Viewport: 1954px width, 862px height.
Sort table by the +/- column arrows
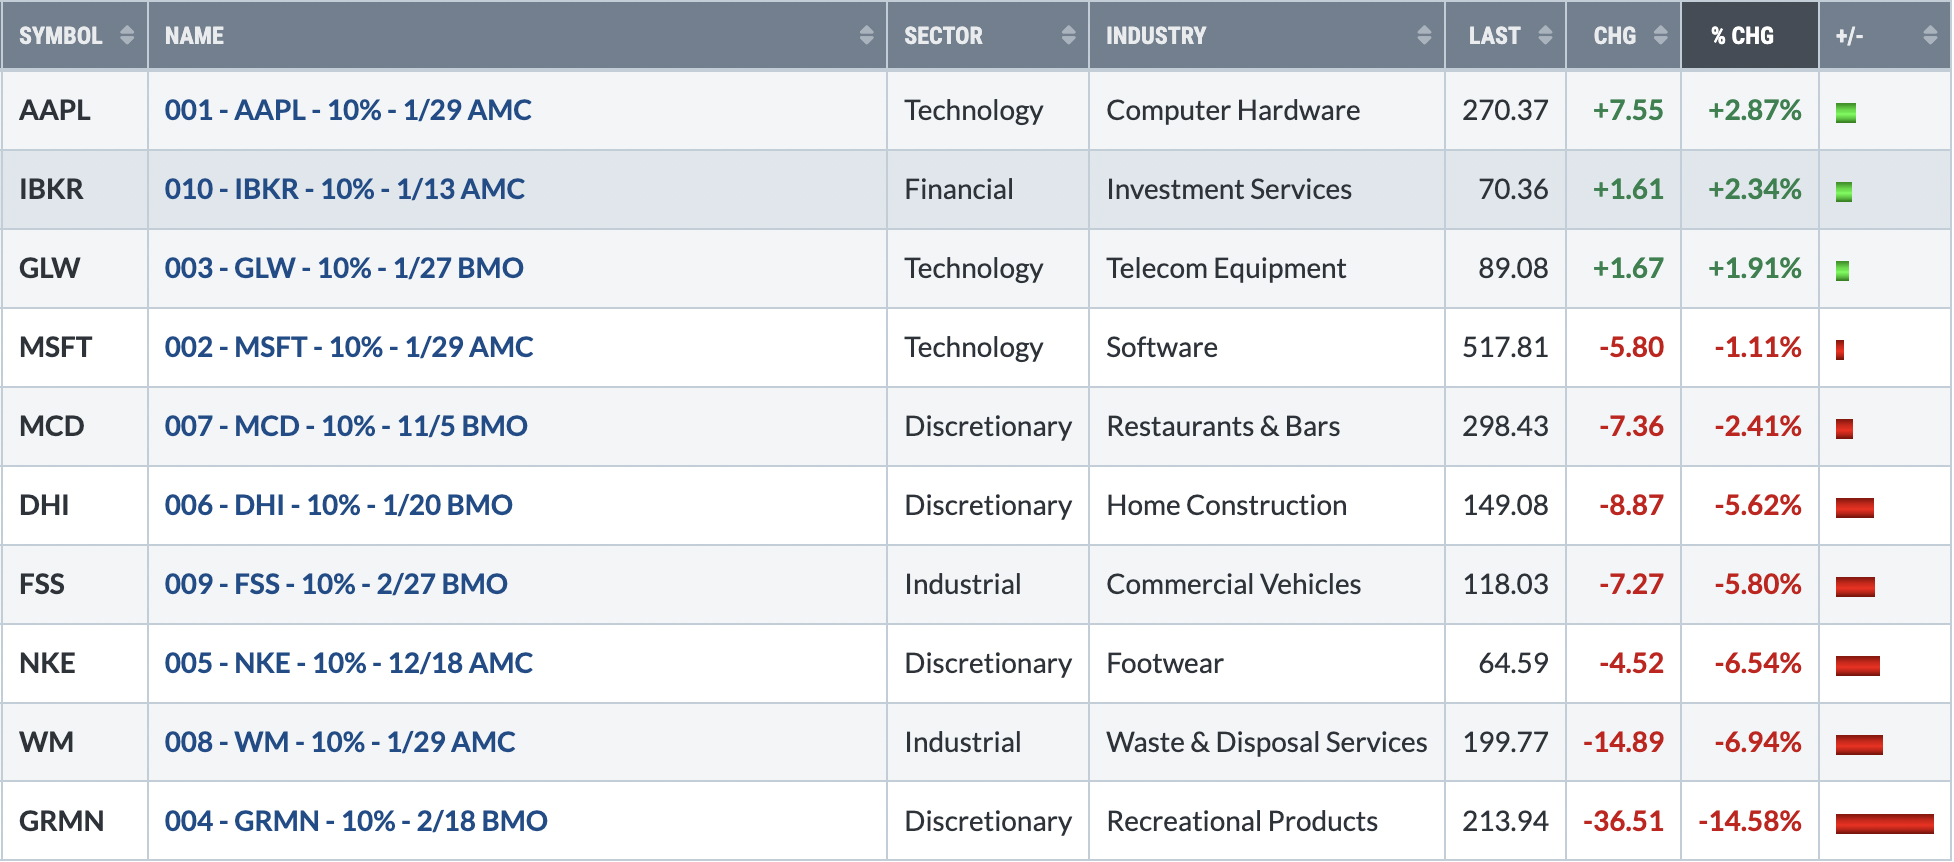[1930, 36]
